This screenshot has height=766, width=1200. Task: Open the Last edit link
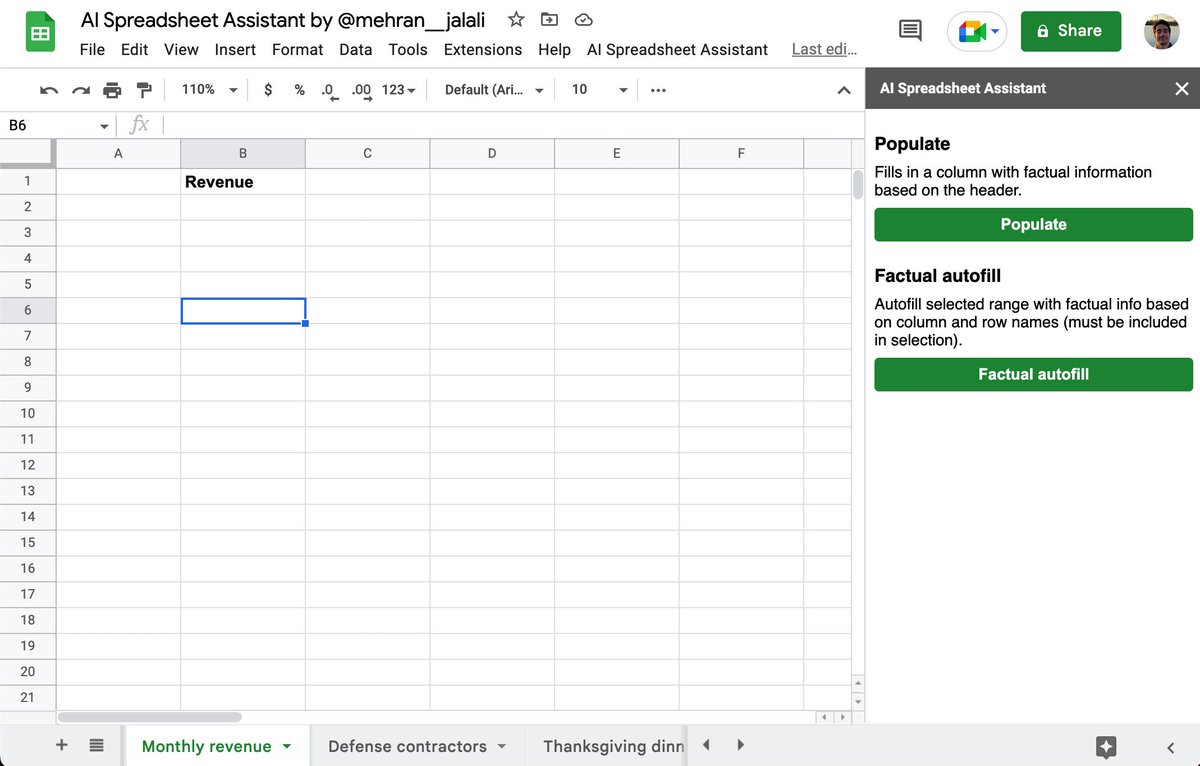824,49
